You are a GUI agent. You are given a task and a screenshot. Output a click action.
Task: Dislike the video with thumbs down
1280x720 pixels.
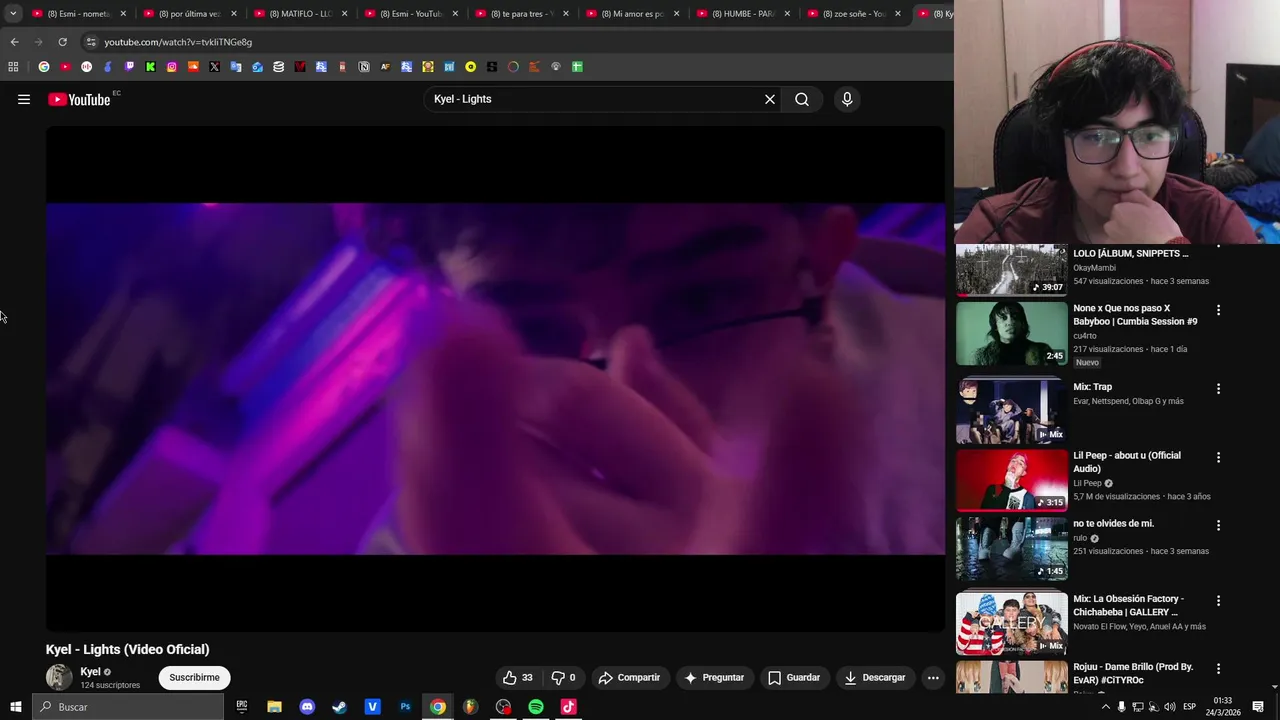[x=564, y=677]
